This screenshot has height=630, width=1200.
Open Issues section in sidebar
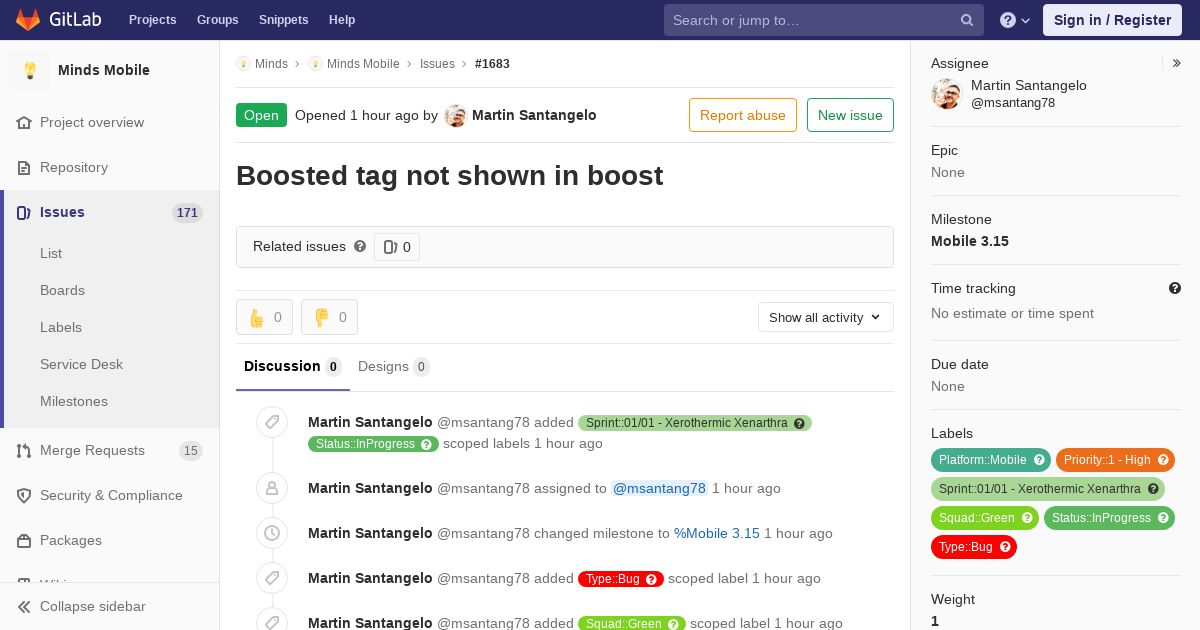110,212
